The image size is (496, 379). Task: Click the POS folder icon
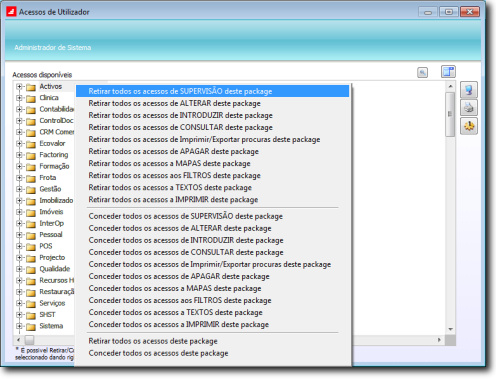click(31, 247)
